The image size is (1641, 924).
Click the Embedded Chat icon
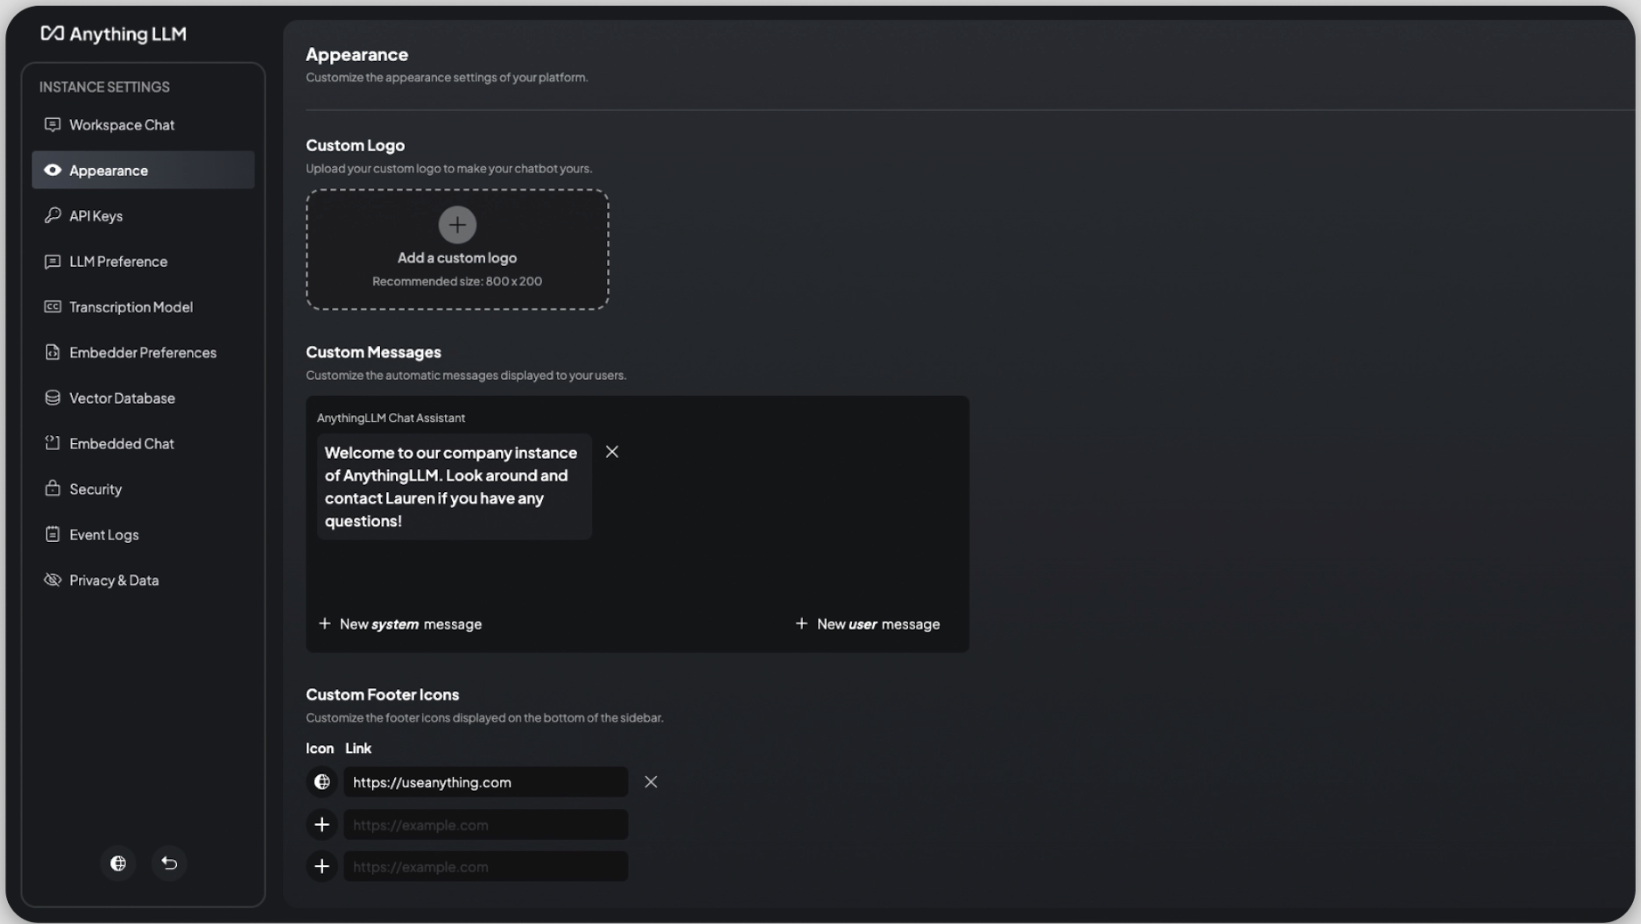tap(52, 443)
